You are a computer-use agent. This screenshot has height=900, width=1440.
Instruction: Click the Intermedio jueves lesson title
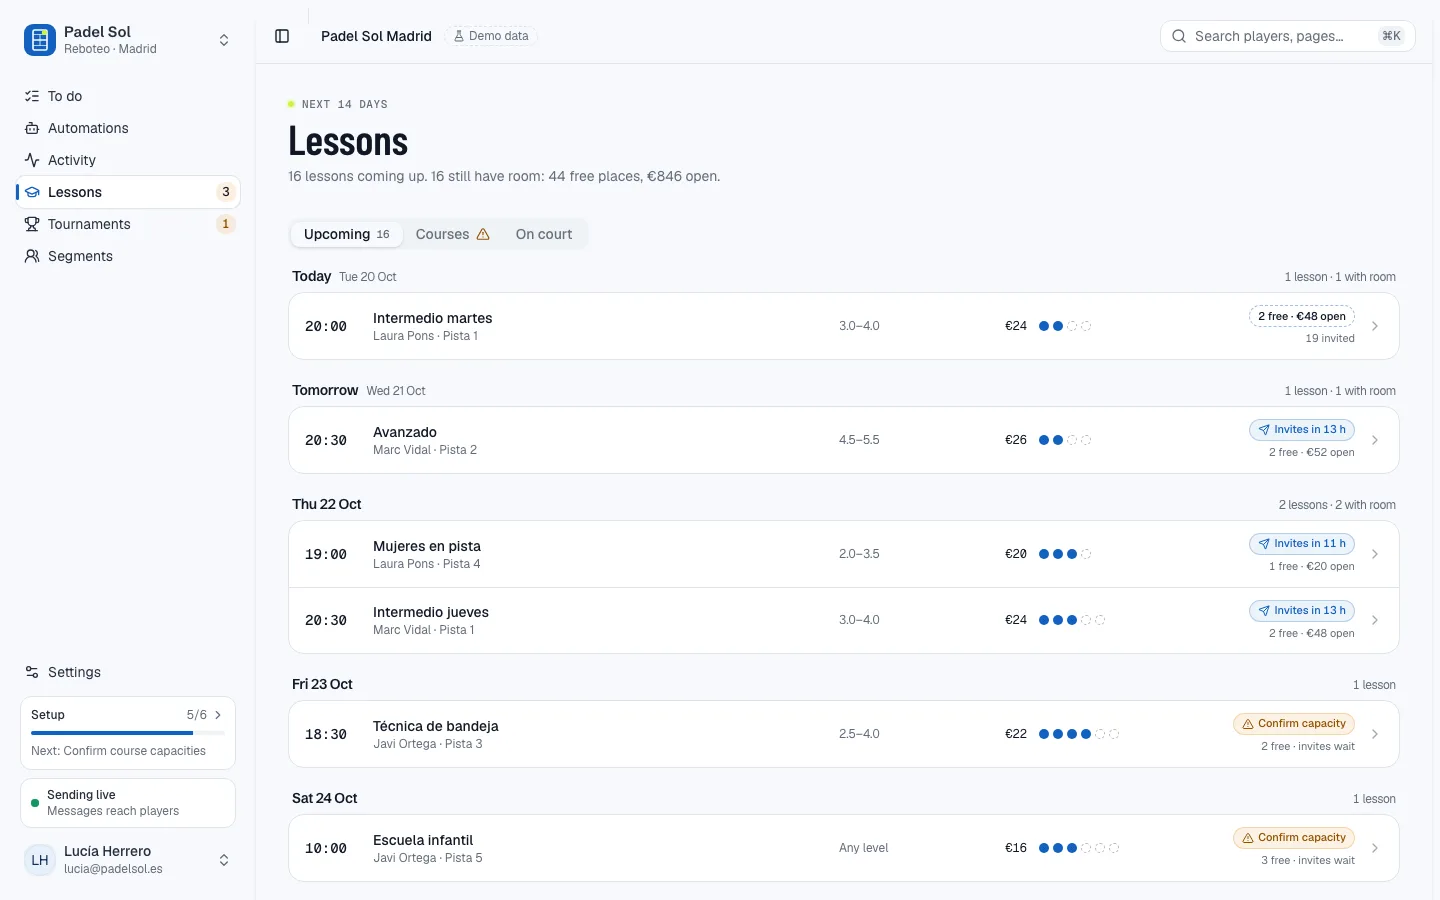pyautogui.click(x=431, y=612)
